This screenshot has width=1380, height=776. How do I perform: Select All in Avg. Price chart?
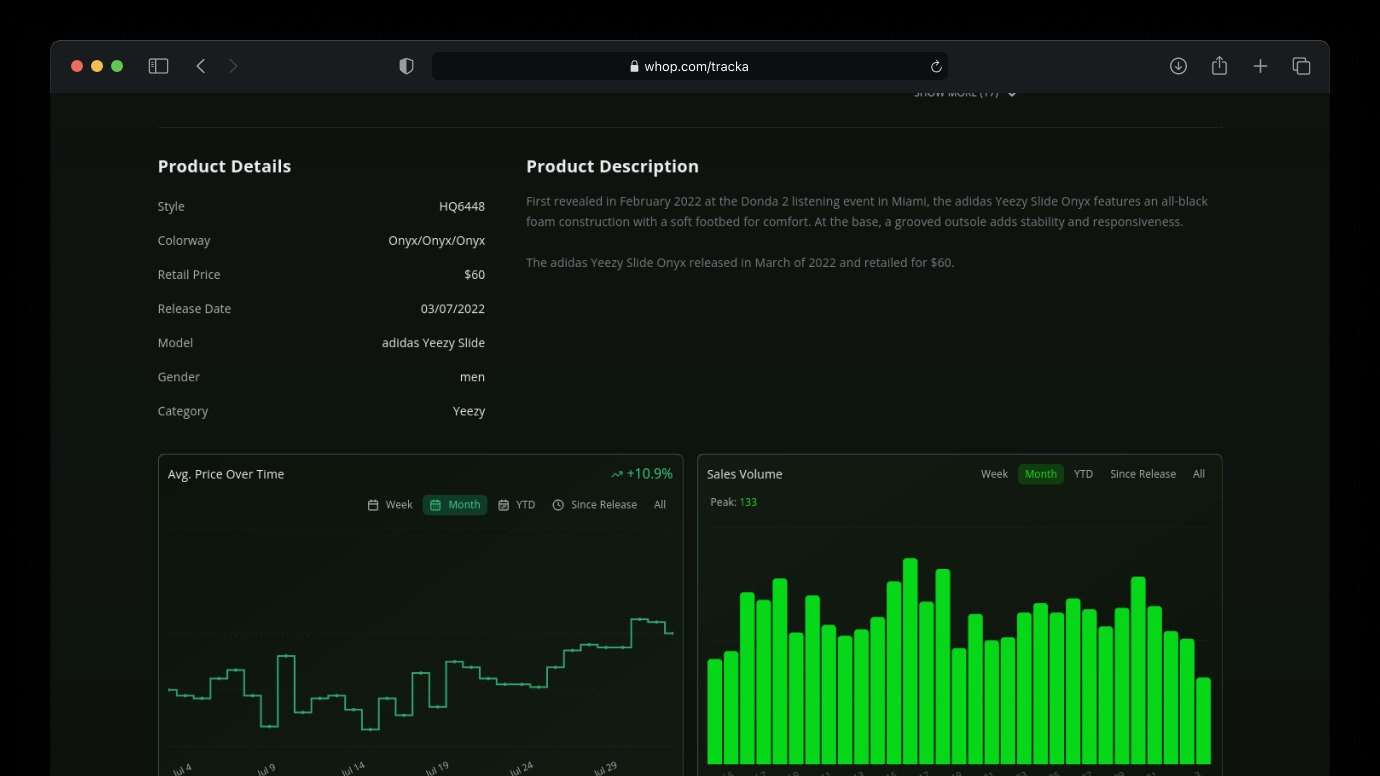(x=660, y=505)
